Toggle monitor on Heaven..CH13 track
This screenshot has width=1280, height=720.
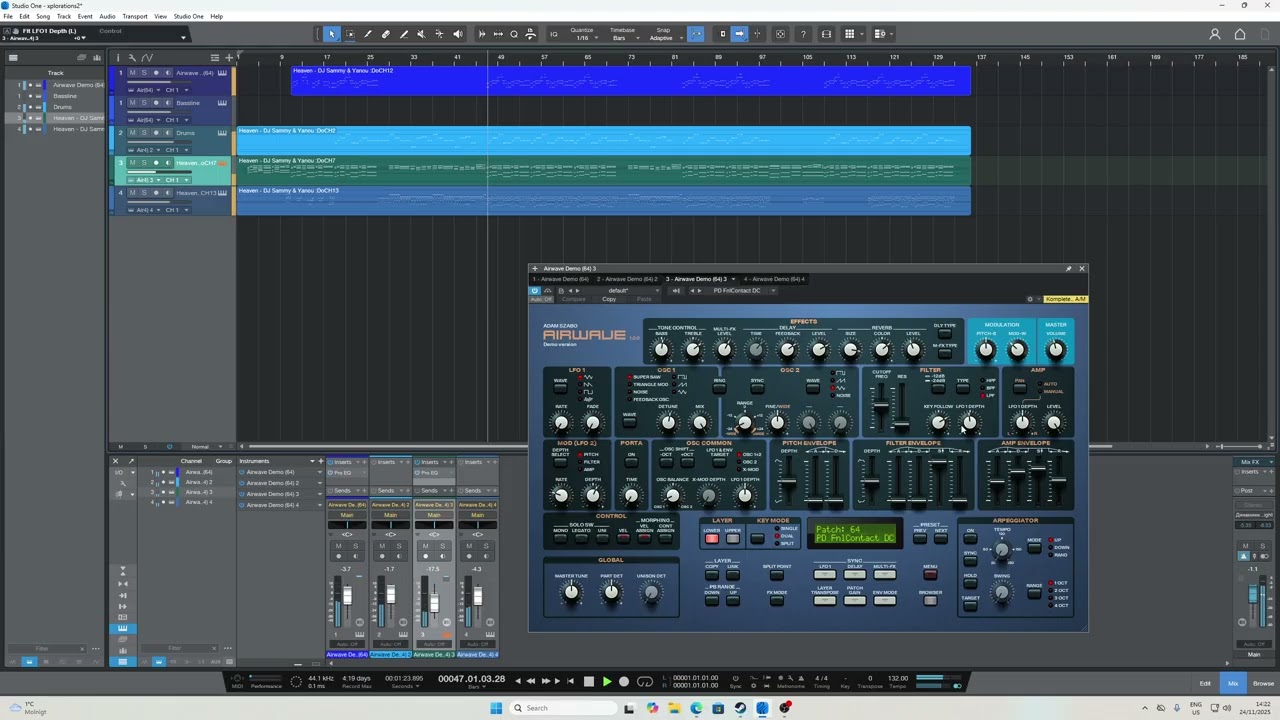166,193
